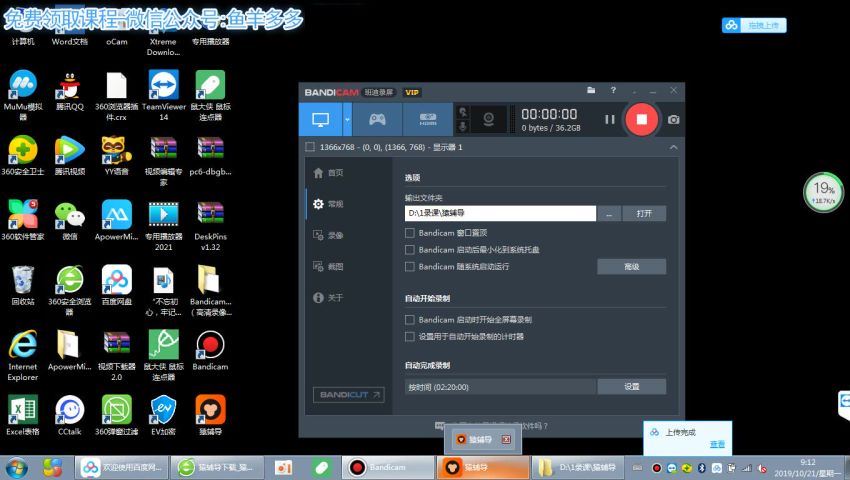Image resolution: width=850 pixels, height=480 pixels.
Task: Pause the Bandicam recording
Action: 610,119
